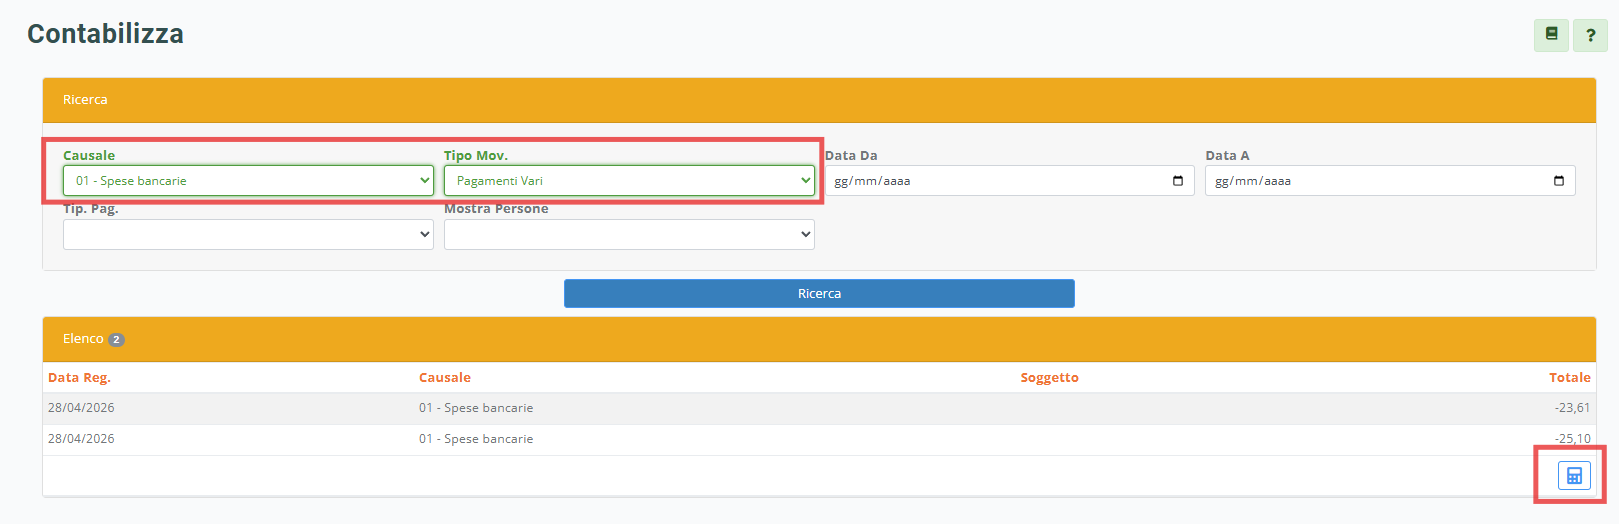
Task: Sort by Soggetto column header
Action: point(1049,378)
